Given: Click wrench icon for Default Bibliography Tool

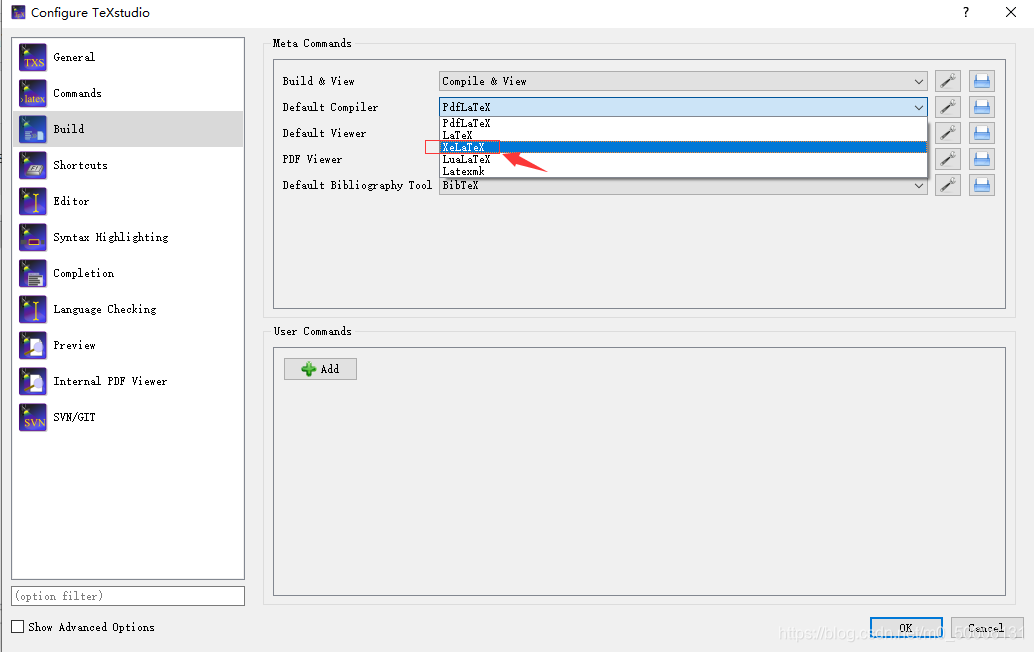Looking at the screenshot, I should 948,185.
